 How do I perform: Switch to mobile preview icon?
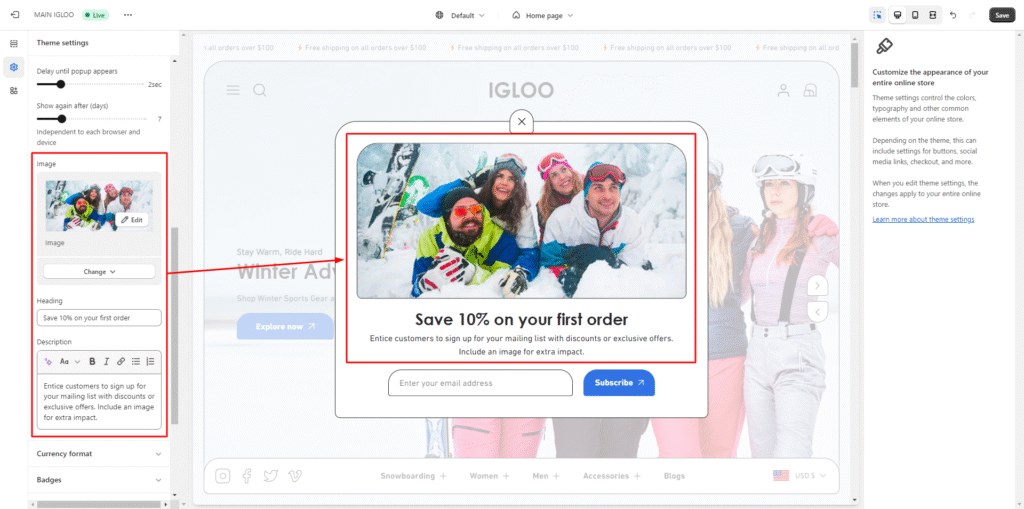tap(914, 15)
